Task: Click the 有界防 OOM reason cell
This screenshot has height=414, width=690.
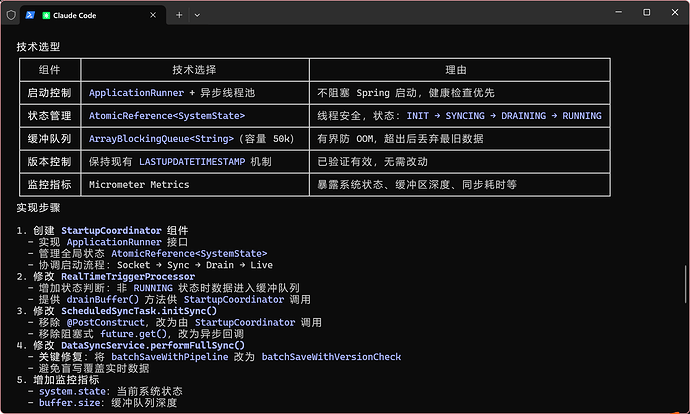Action: pos(460,139)
